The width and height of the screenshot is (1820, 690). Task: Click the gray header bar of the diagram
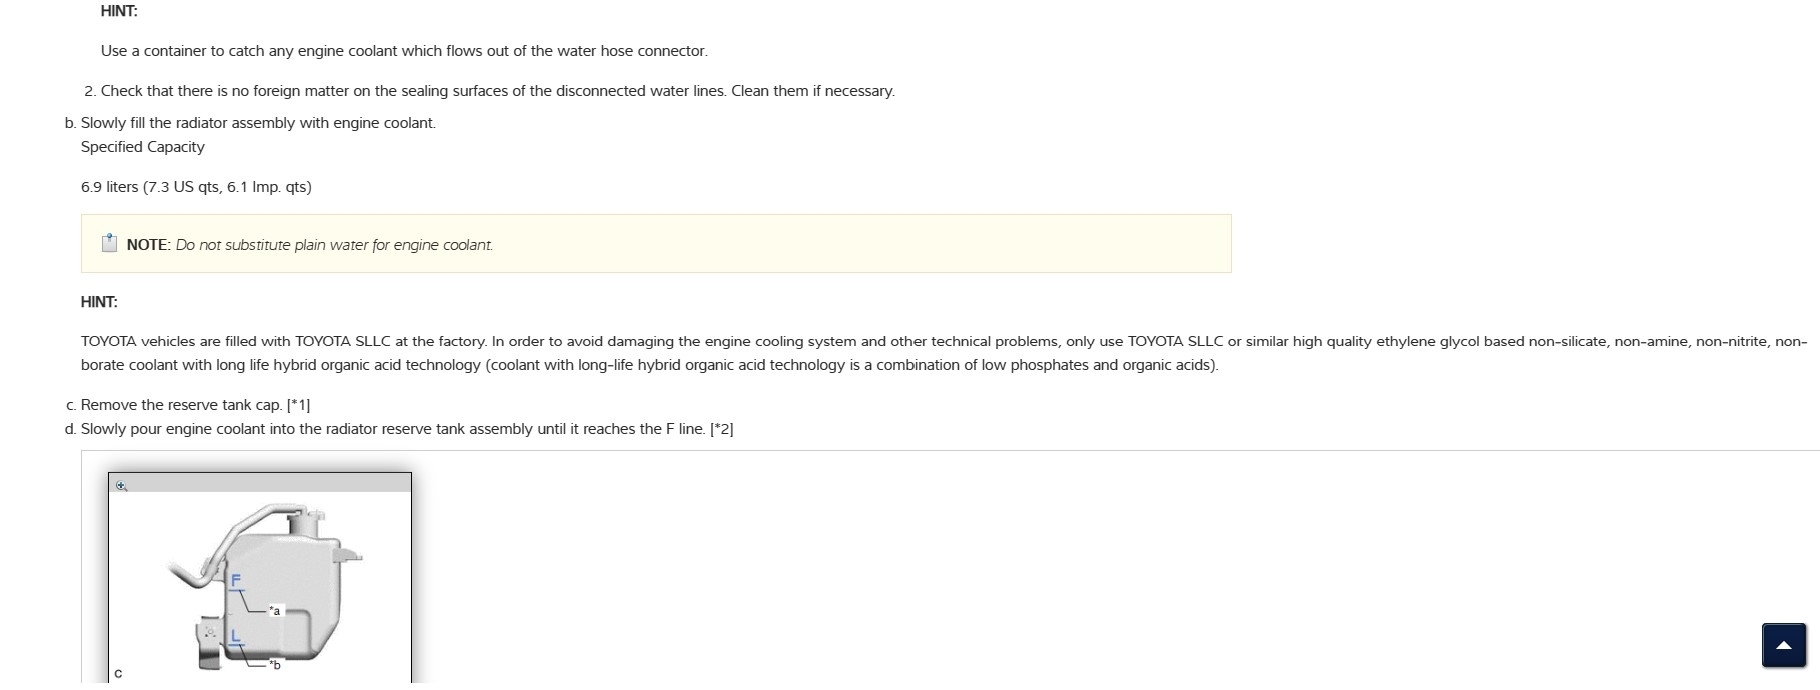(x=260, y=484)
